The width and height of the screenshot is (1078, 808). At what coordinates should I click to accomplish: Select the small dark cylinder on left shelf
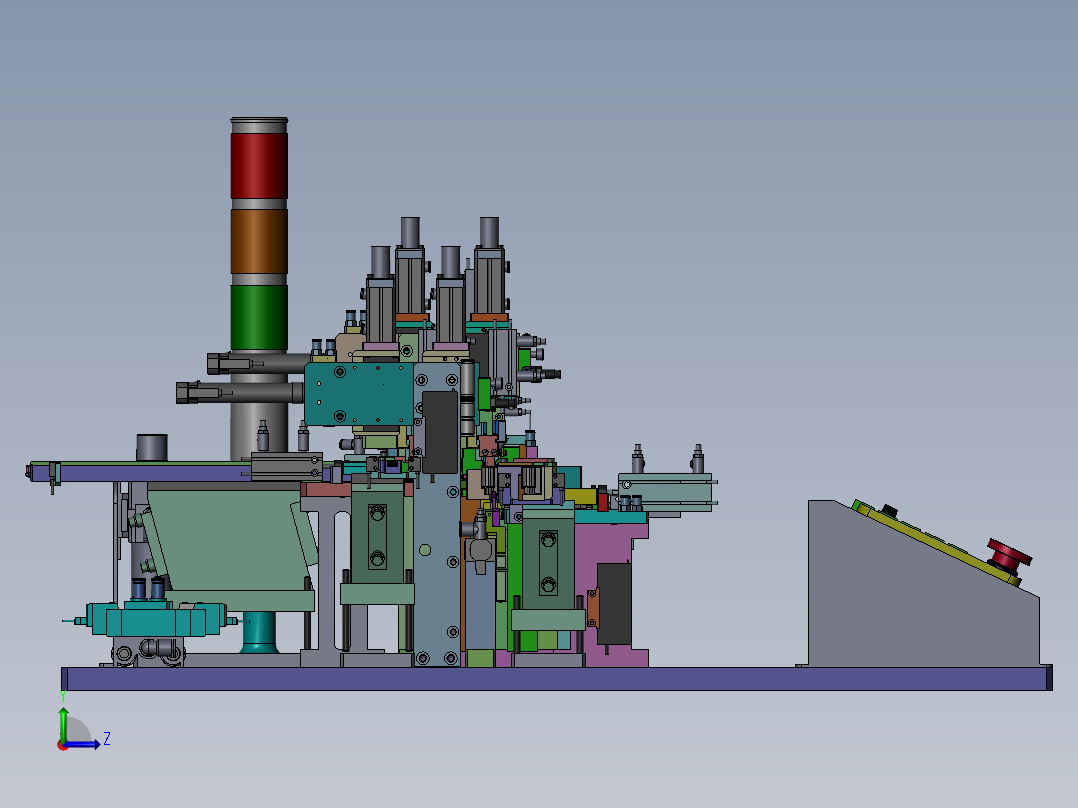point(152,448)
